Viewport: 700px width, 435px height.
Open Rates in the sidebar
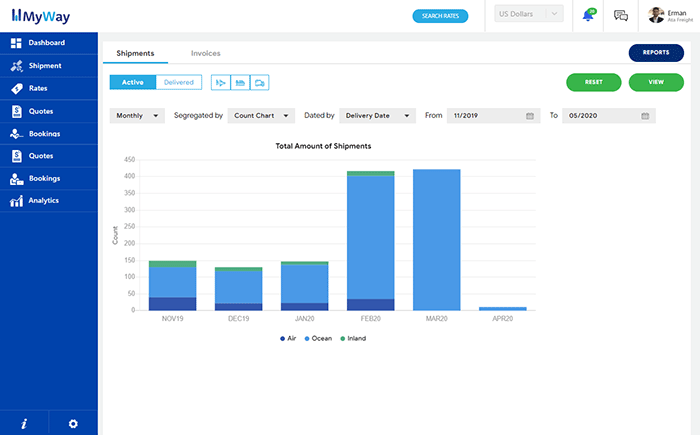[49, 88]
